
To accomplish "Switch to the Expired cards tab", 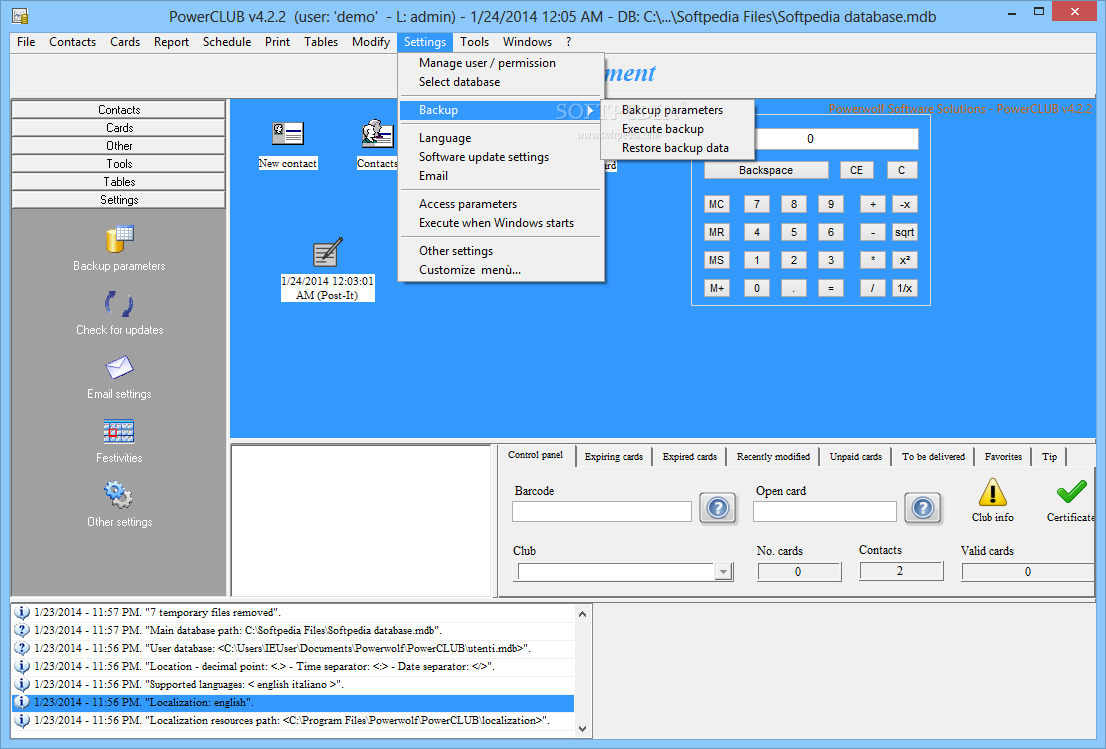I will [689, 456].
